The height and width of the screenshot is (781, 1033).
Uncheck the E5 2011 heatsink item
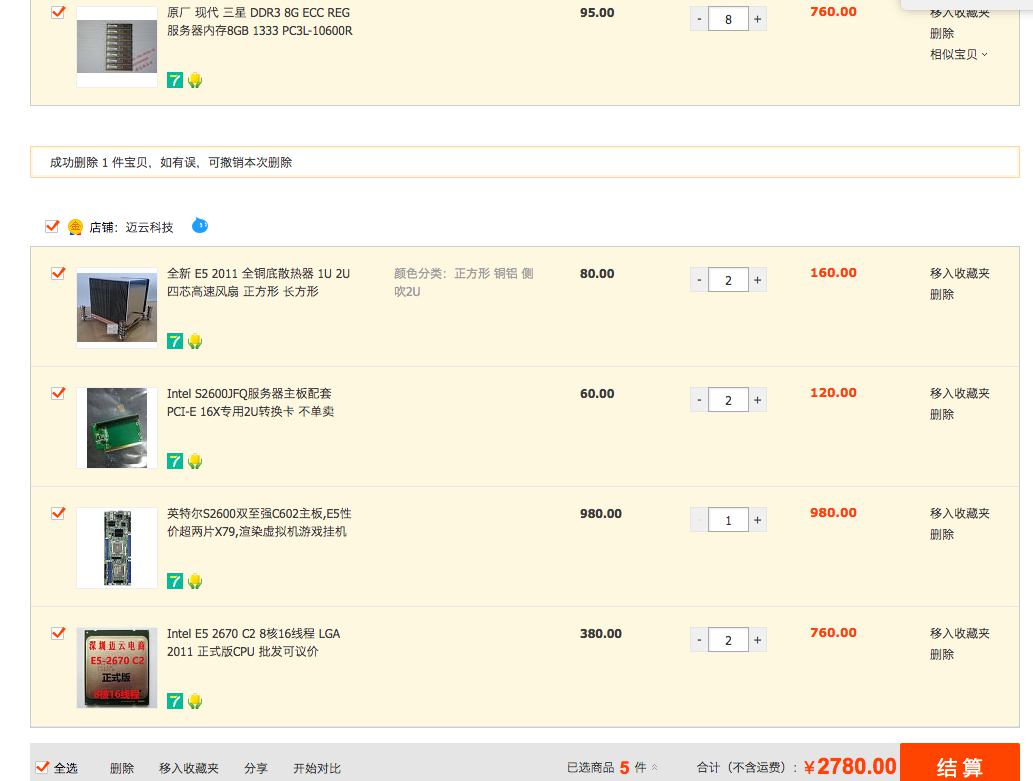tap(58, 273)
